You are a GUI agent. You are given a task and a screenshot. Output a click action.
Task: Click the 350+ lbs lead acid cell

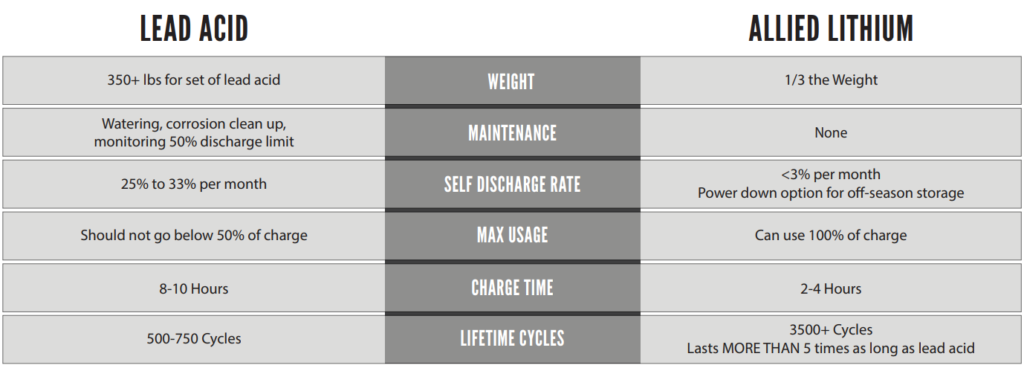click(194, 81)
